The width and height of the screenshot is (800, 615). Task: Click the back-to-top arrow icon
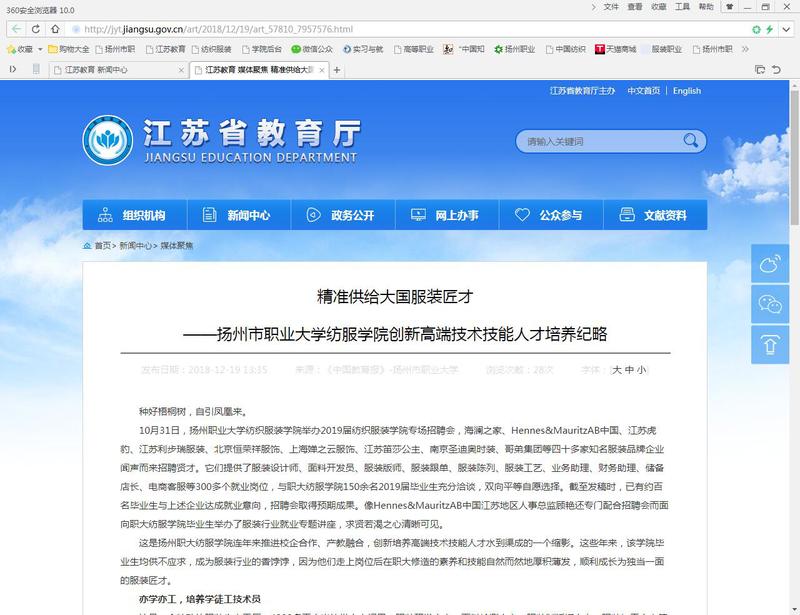click(x=770, y=343)
